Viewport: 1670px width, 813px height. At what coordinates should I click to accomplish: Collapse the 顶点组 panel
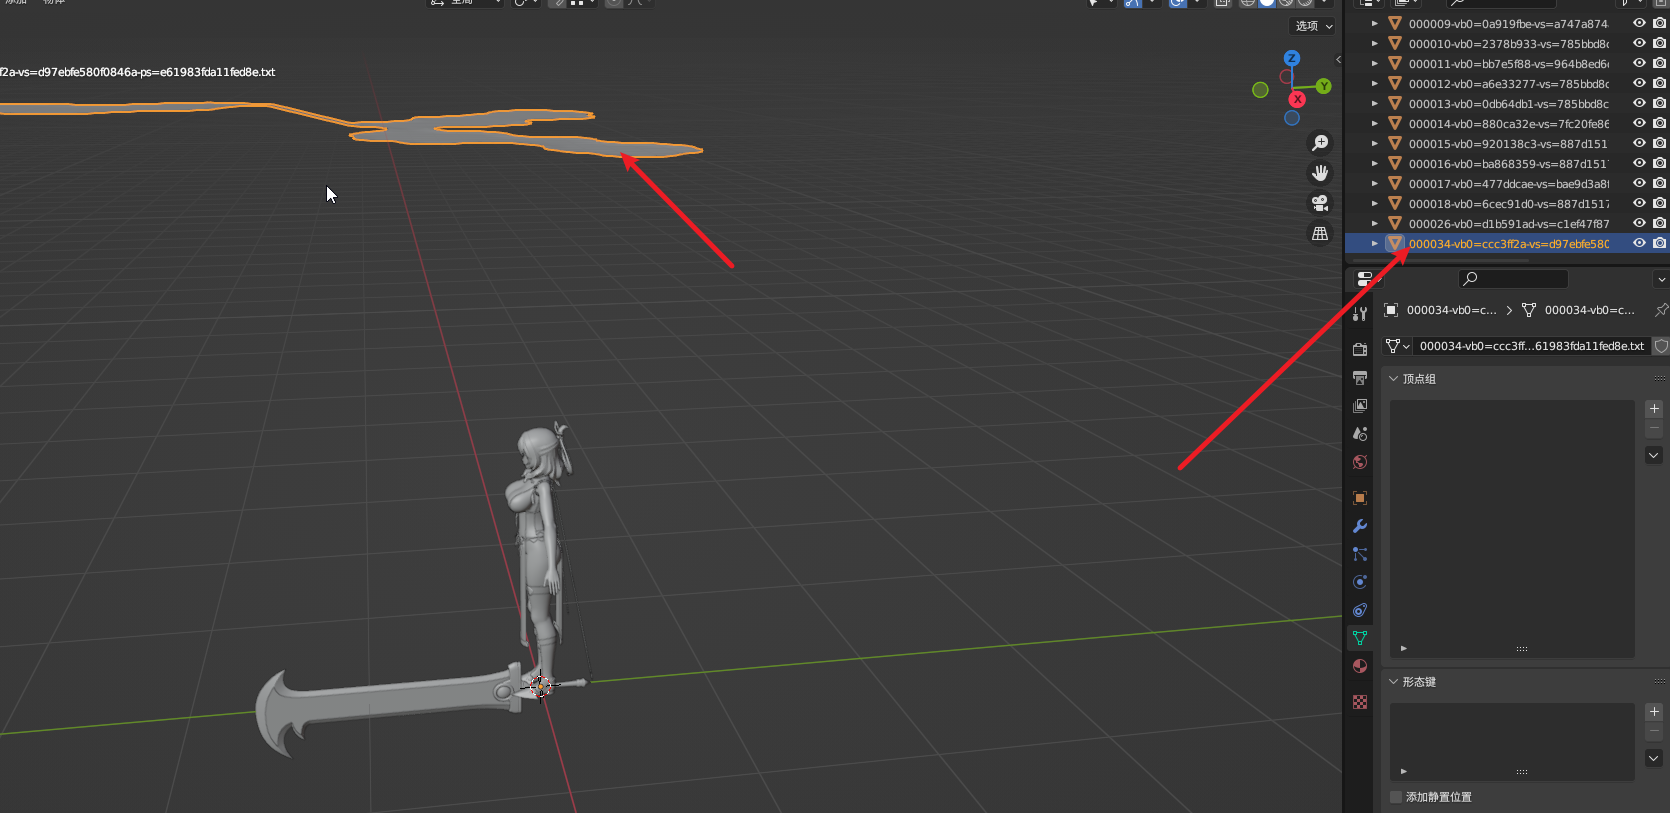tap(1394, 379)
